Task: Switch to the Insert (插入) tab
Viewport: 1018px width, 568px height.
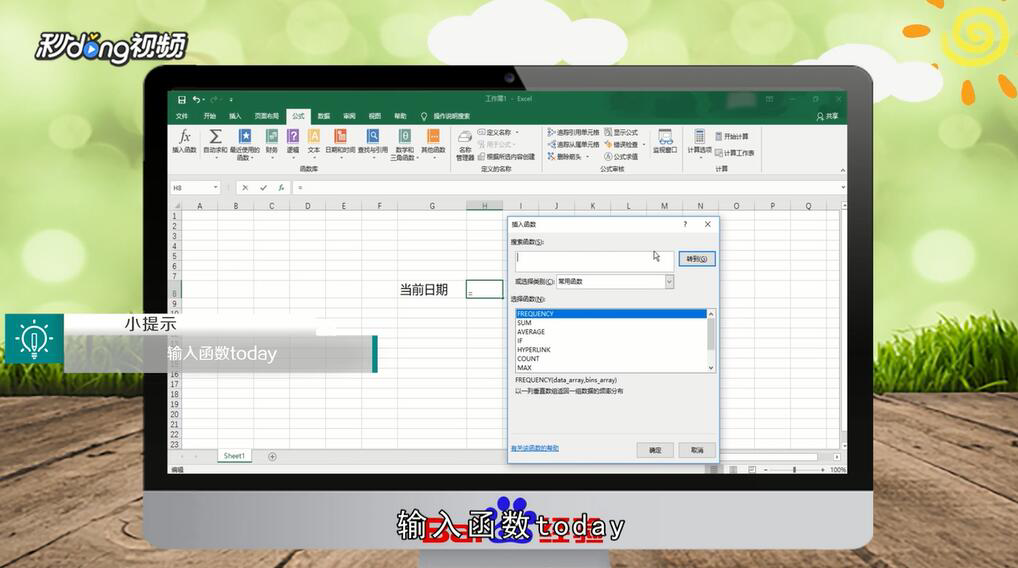Action: click(235, 116)
